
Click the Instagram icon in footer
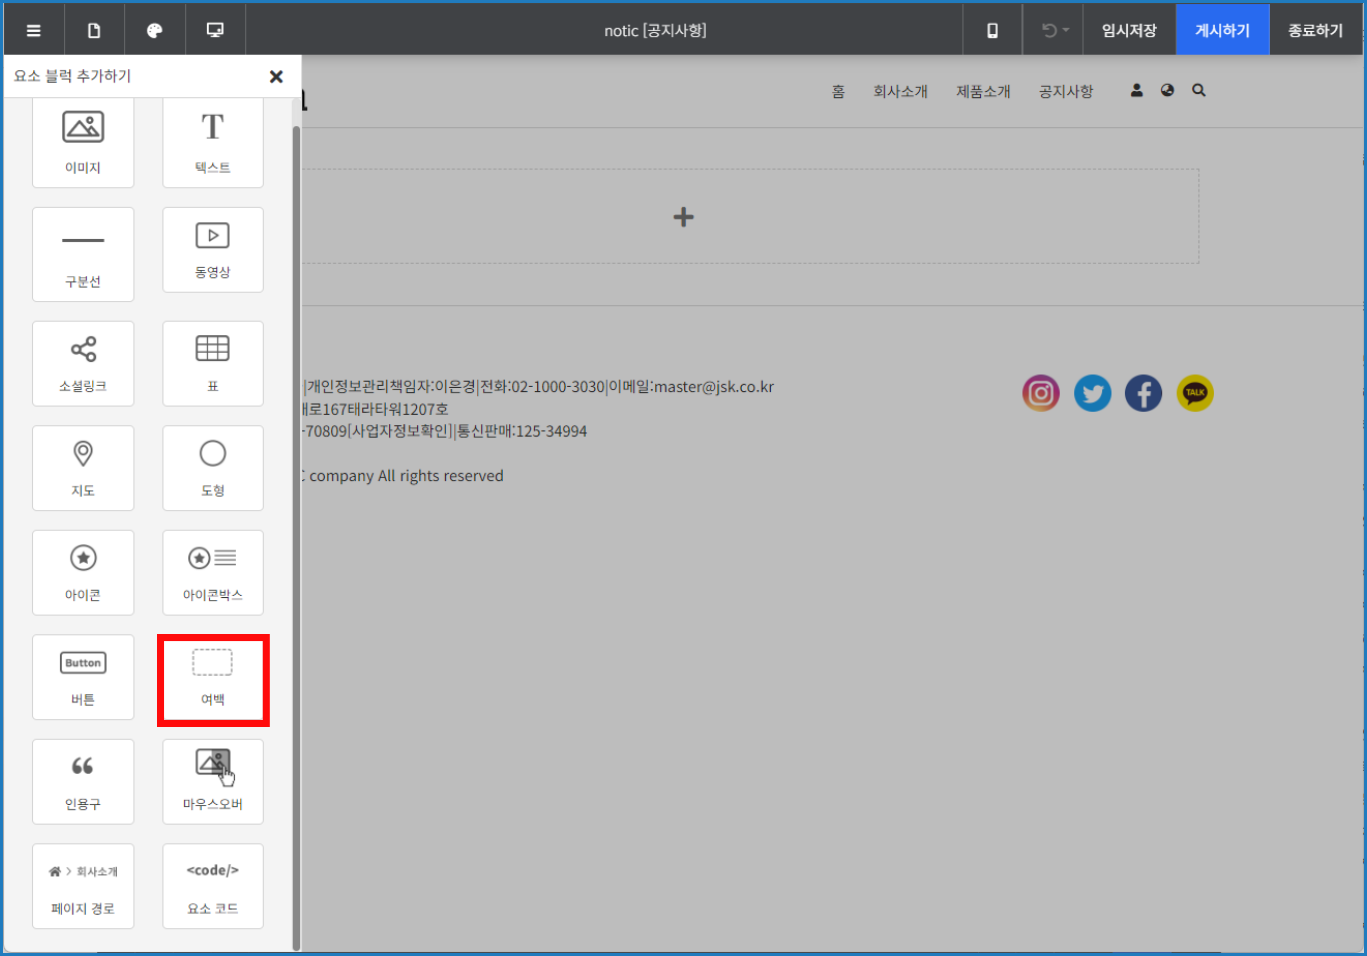[x=1040, y=393]
